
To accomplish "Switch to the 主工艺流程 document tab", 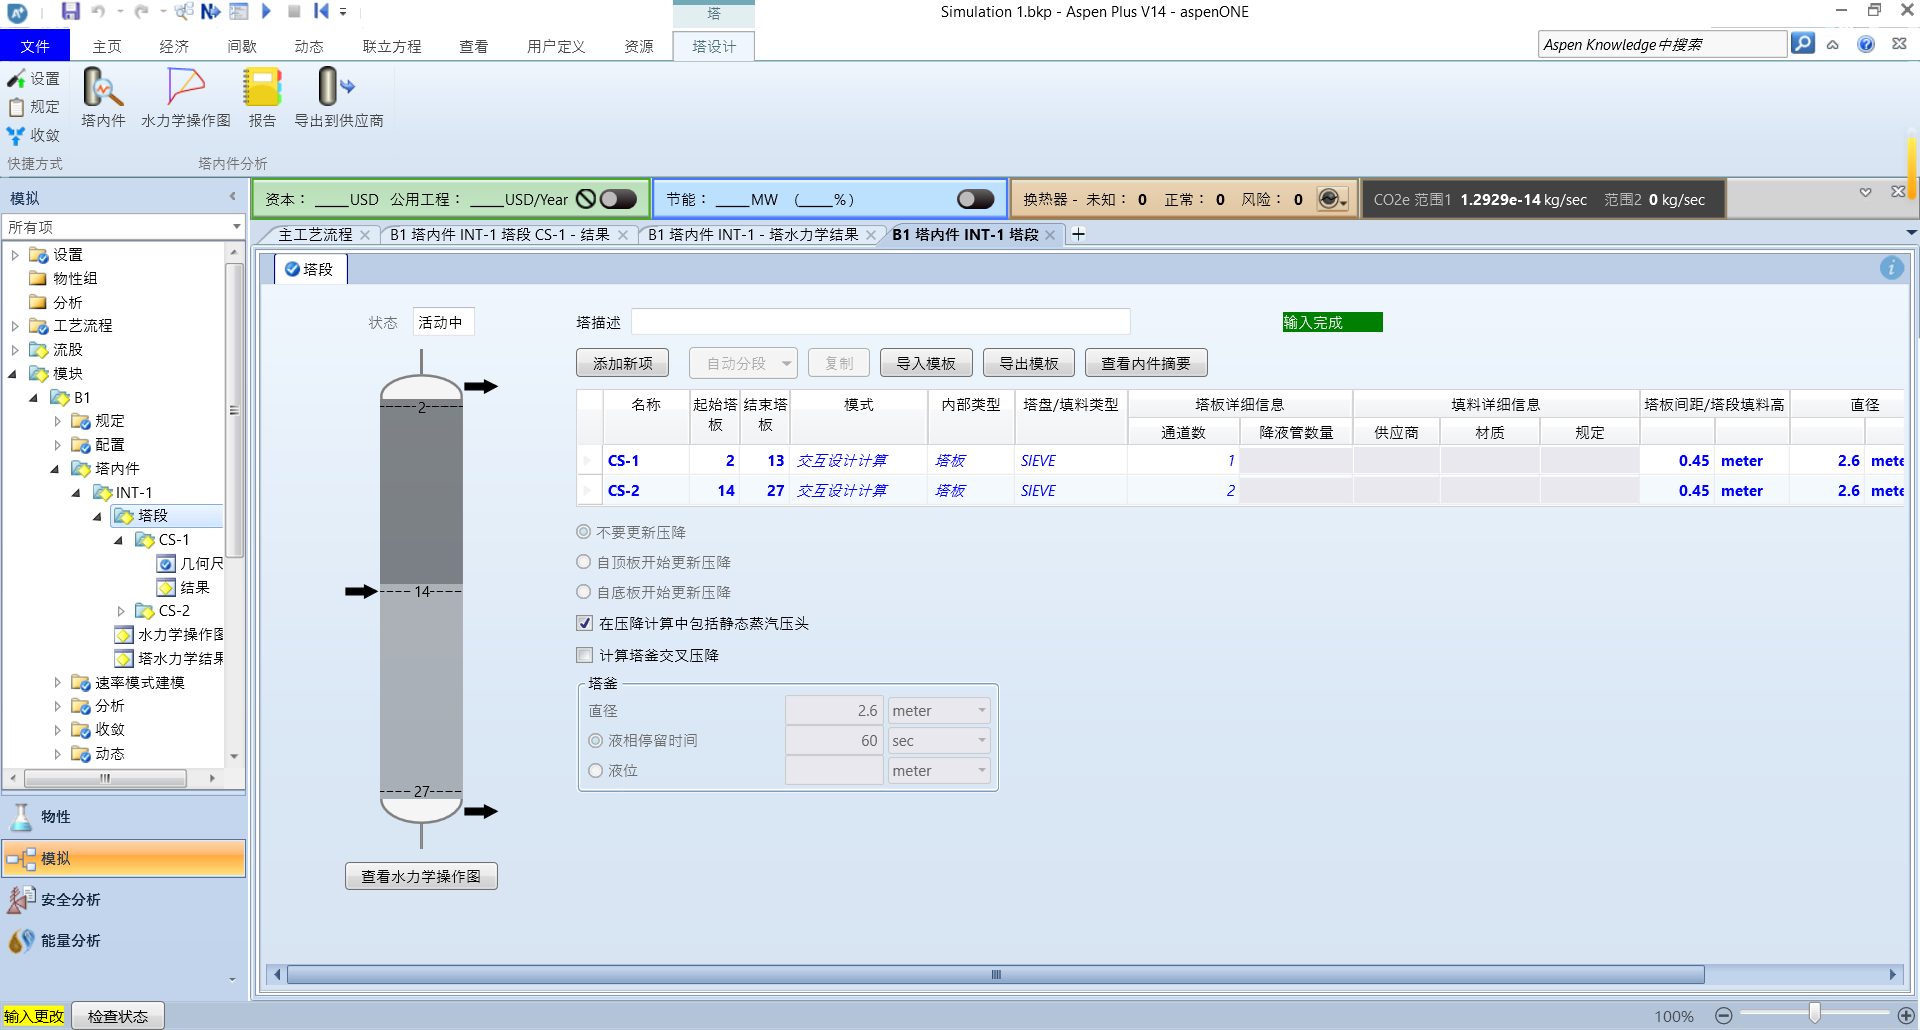I will click(x=315, y=234).
